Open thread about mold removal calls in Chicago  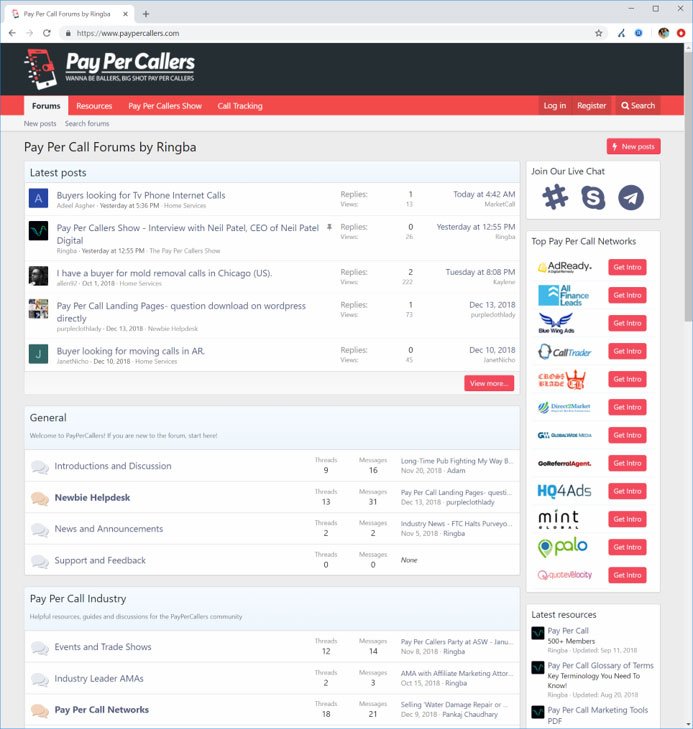coord(164,273)
